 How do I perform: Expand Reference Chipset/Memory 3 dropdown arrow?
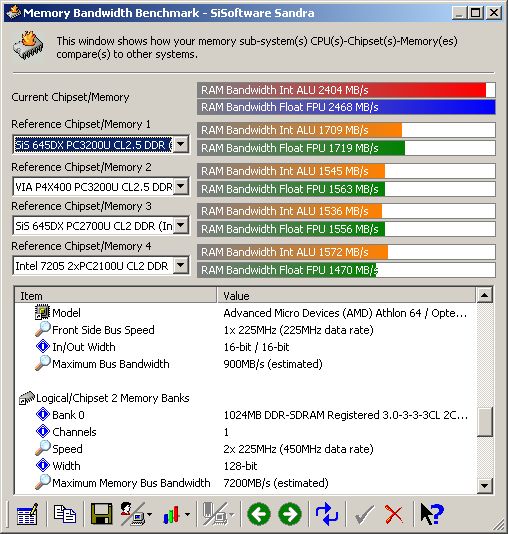(181, 225)
